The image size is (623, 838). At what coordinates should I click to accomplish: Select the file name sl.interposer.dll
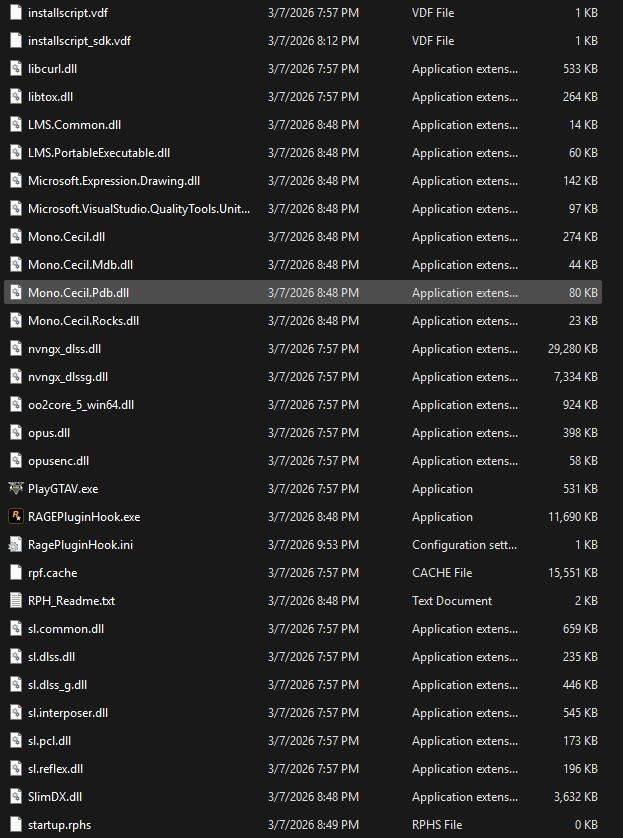[x=68, y=713]
